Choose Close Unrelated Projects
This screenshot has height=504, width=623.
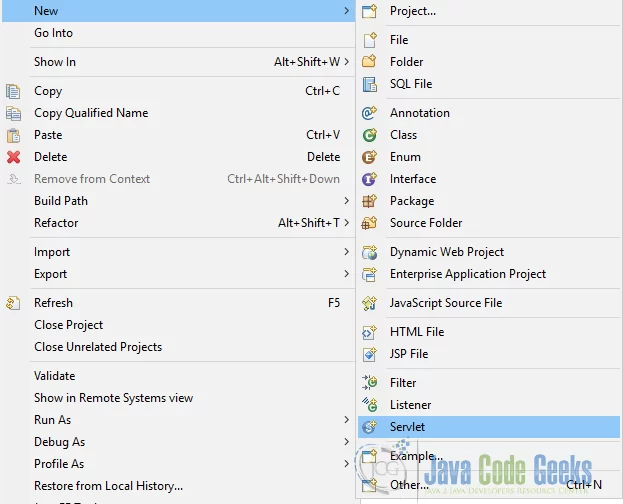[x=178, y=347]
